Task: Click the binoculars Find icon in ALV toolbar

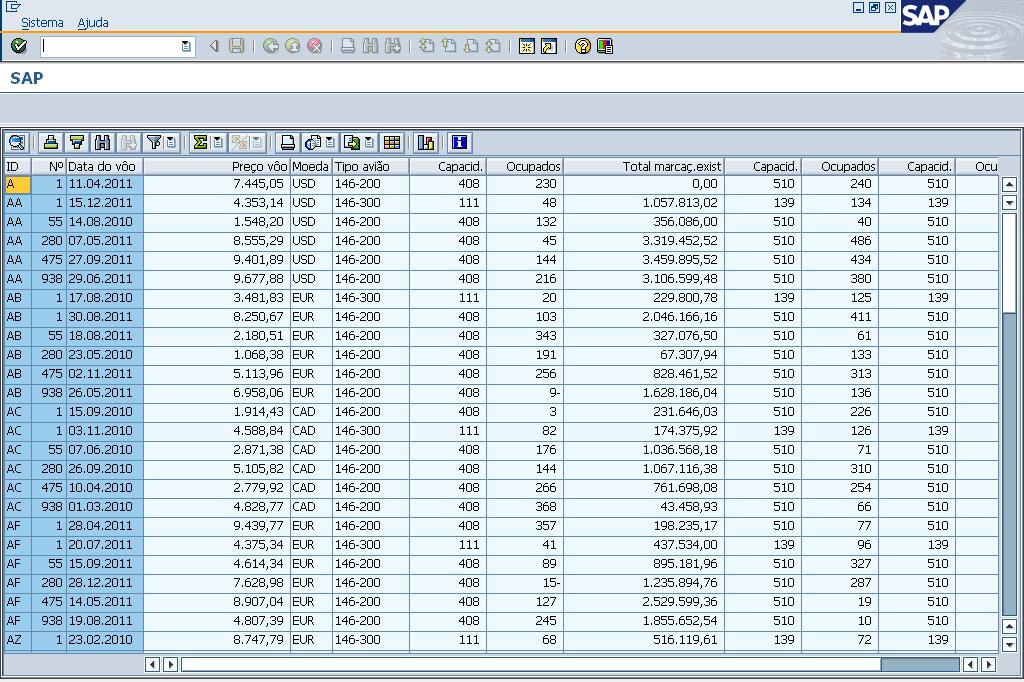Action: click(102, 143)
